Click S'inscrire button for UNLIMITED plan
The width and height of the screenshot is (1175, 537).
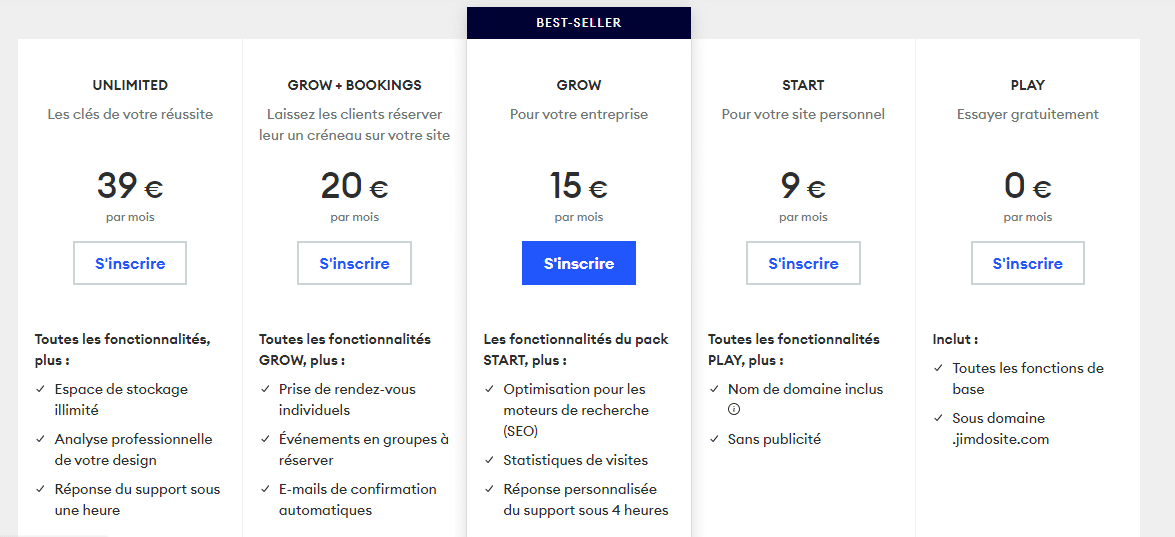pyautogui.click(x=130, y=263)
